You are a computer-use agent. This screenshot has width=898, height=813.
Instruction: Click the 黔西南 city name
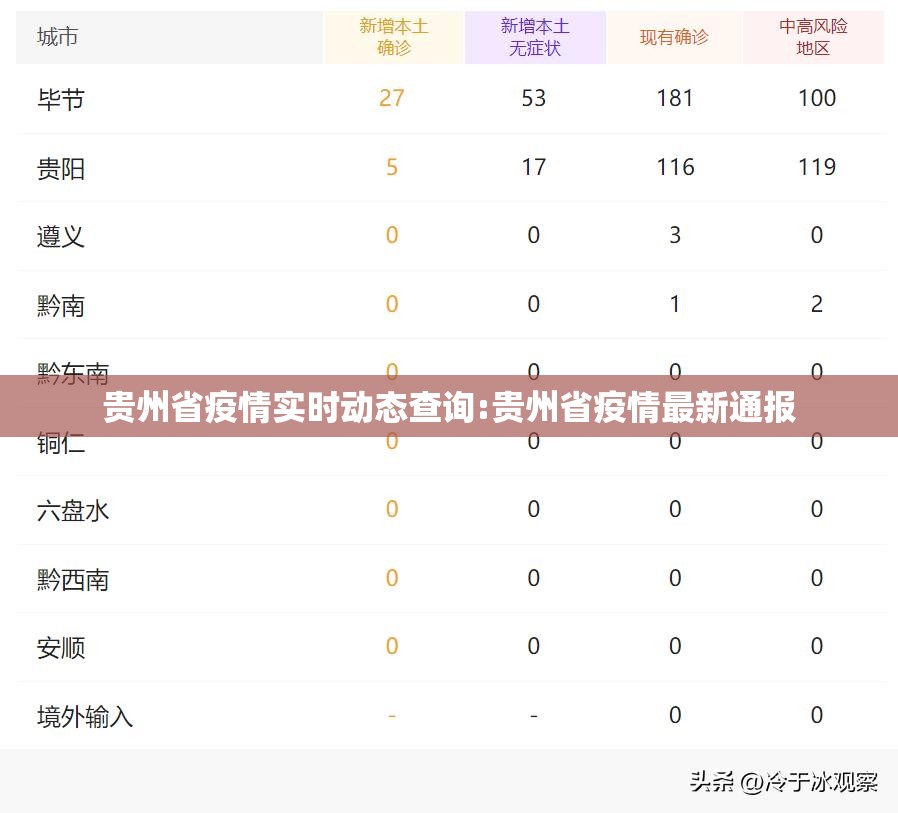tap(73, 579)
